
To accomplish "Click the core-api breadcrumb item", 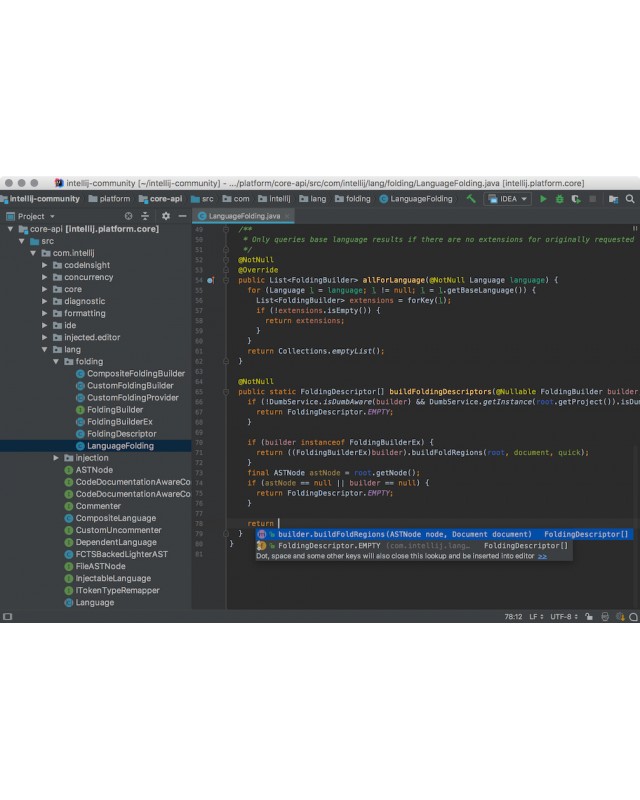I will pos(165,199).
